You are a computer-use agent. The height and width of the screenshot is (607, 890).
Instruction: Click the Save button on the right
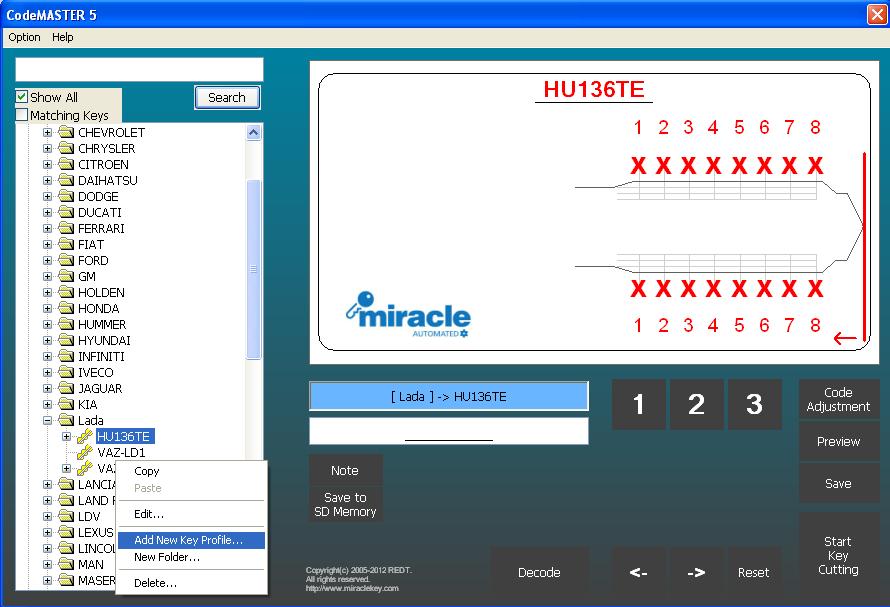(x=838, y=483)
